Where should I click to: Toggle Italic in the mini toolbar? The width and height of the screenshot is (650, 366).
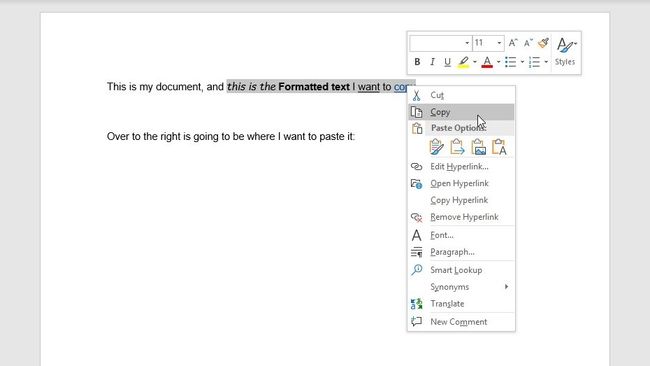point(432,62)
